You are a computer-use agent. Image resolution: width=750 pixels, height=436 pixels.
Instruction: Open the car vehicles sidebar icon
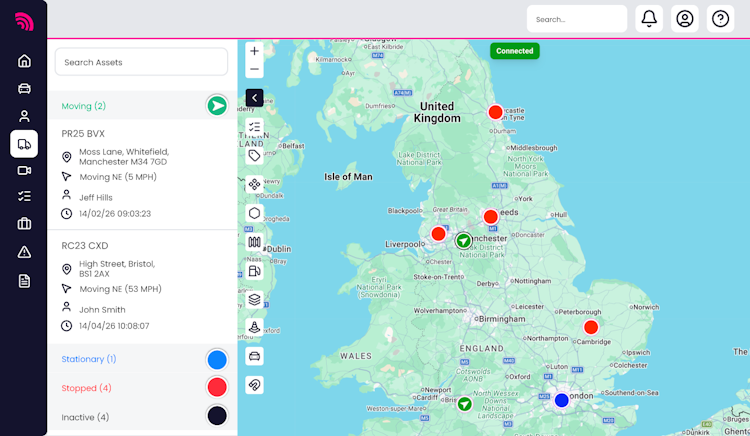(x=24, y=88)
